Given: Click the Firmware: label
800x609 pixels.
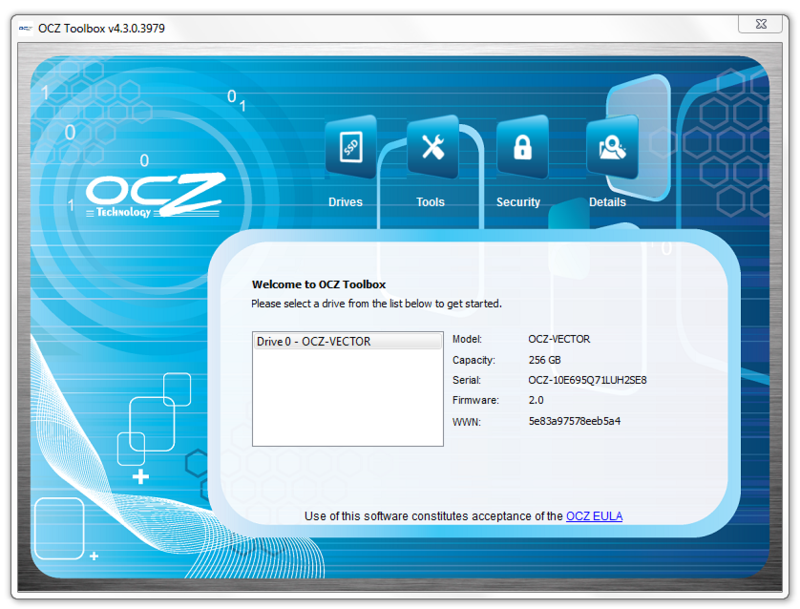Looking at the screenshot, I should click(476, 400).
